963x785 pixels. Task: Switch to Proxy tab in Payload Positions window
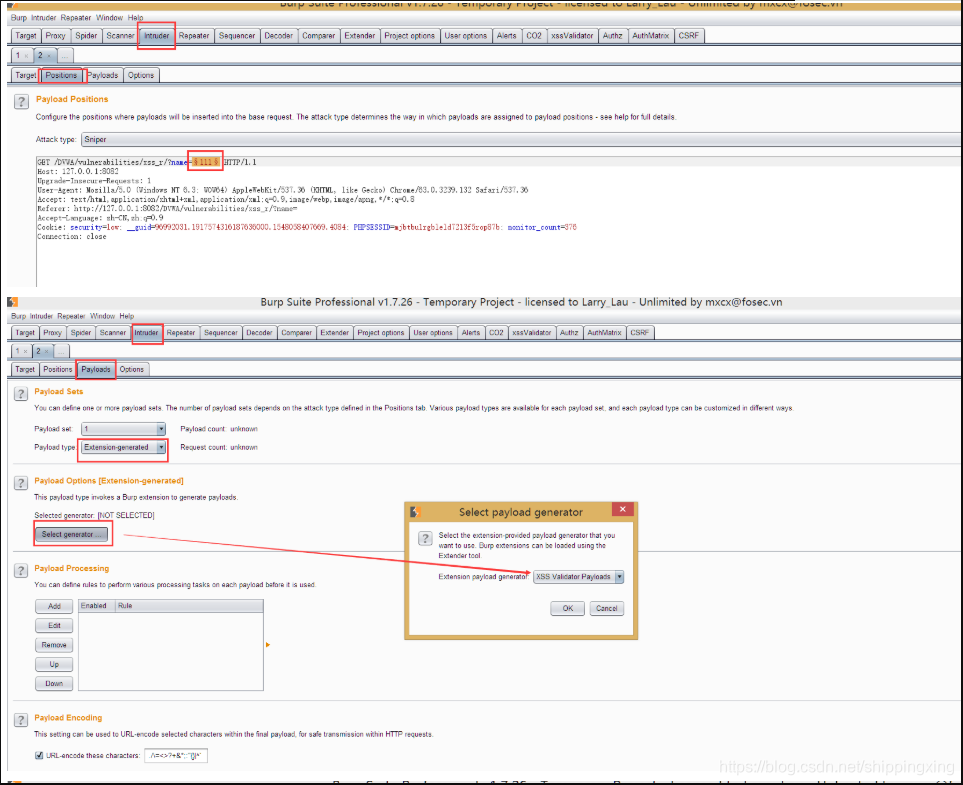pyautogui.click(x=55, y=36)
